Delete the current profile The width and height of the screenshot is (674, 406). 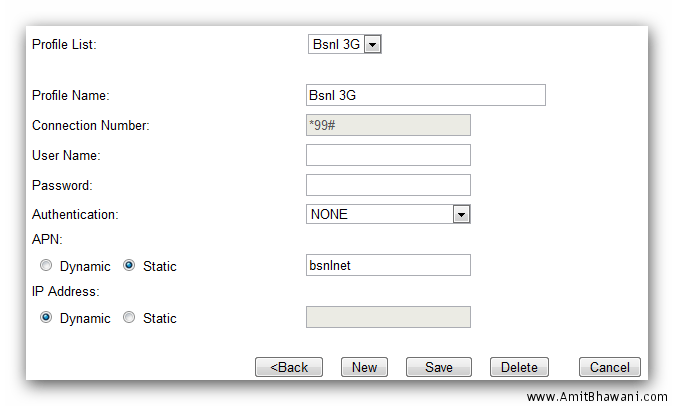(519, 367)
